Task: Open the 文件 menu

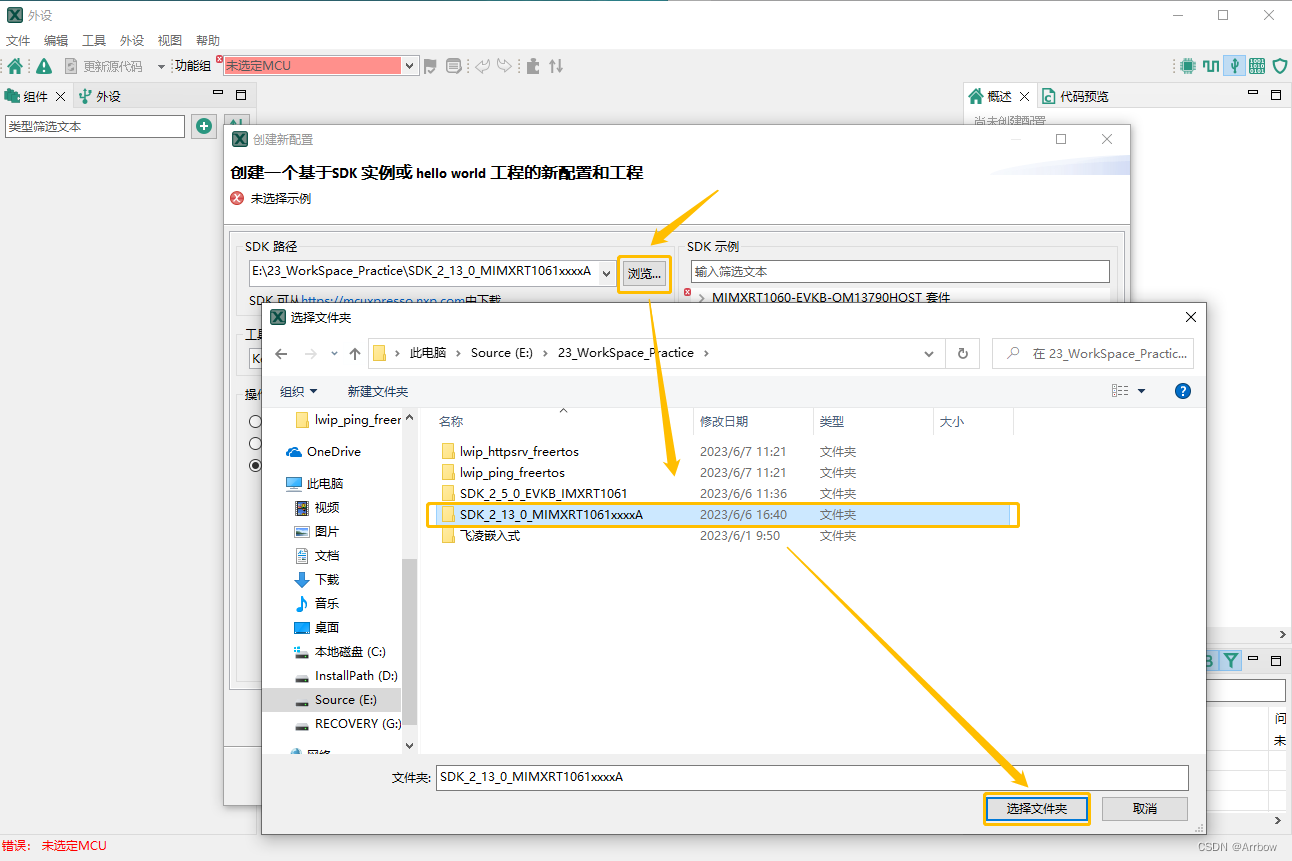Action: pos(18,41)
